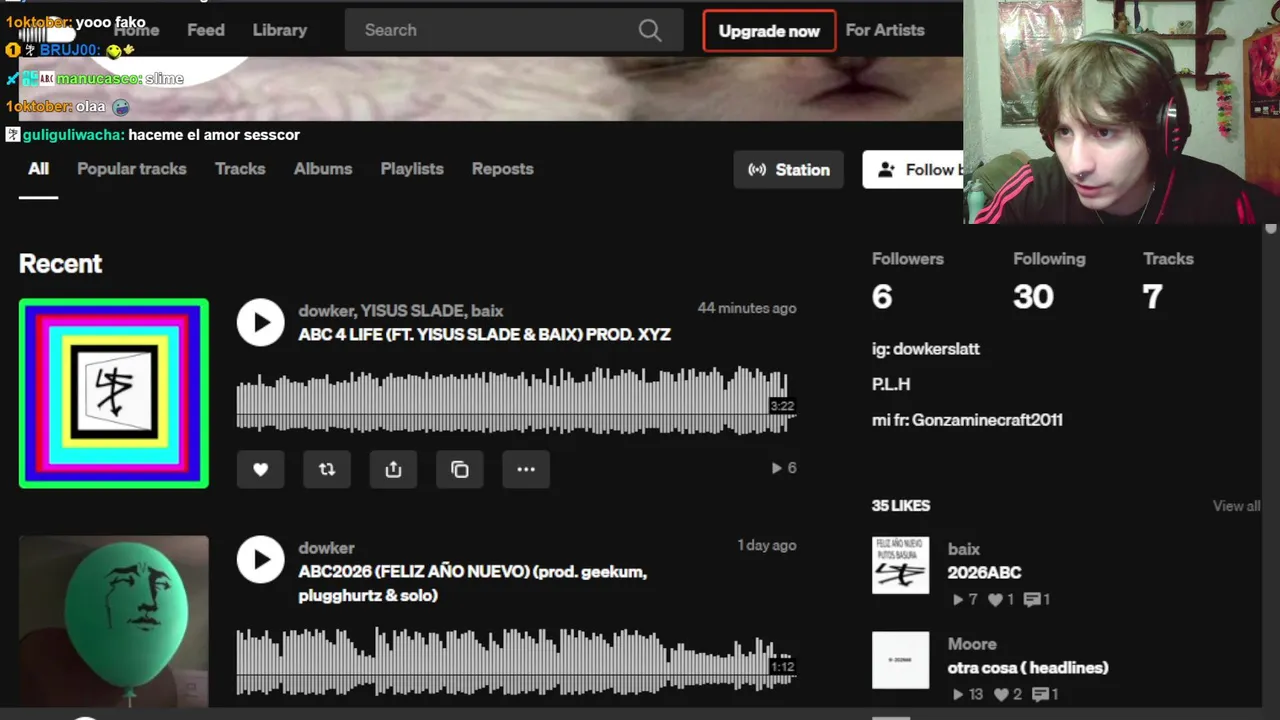Screen dimensions: 1280x720
Task: Switch to the Albums tab
Action: [323, 169]
